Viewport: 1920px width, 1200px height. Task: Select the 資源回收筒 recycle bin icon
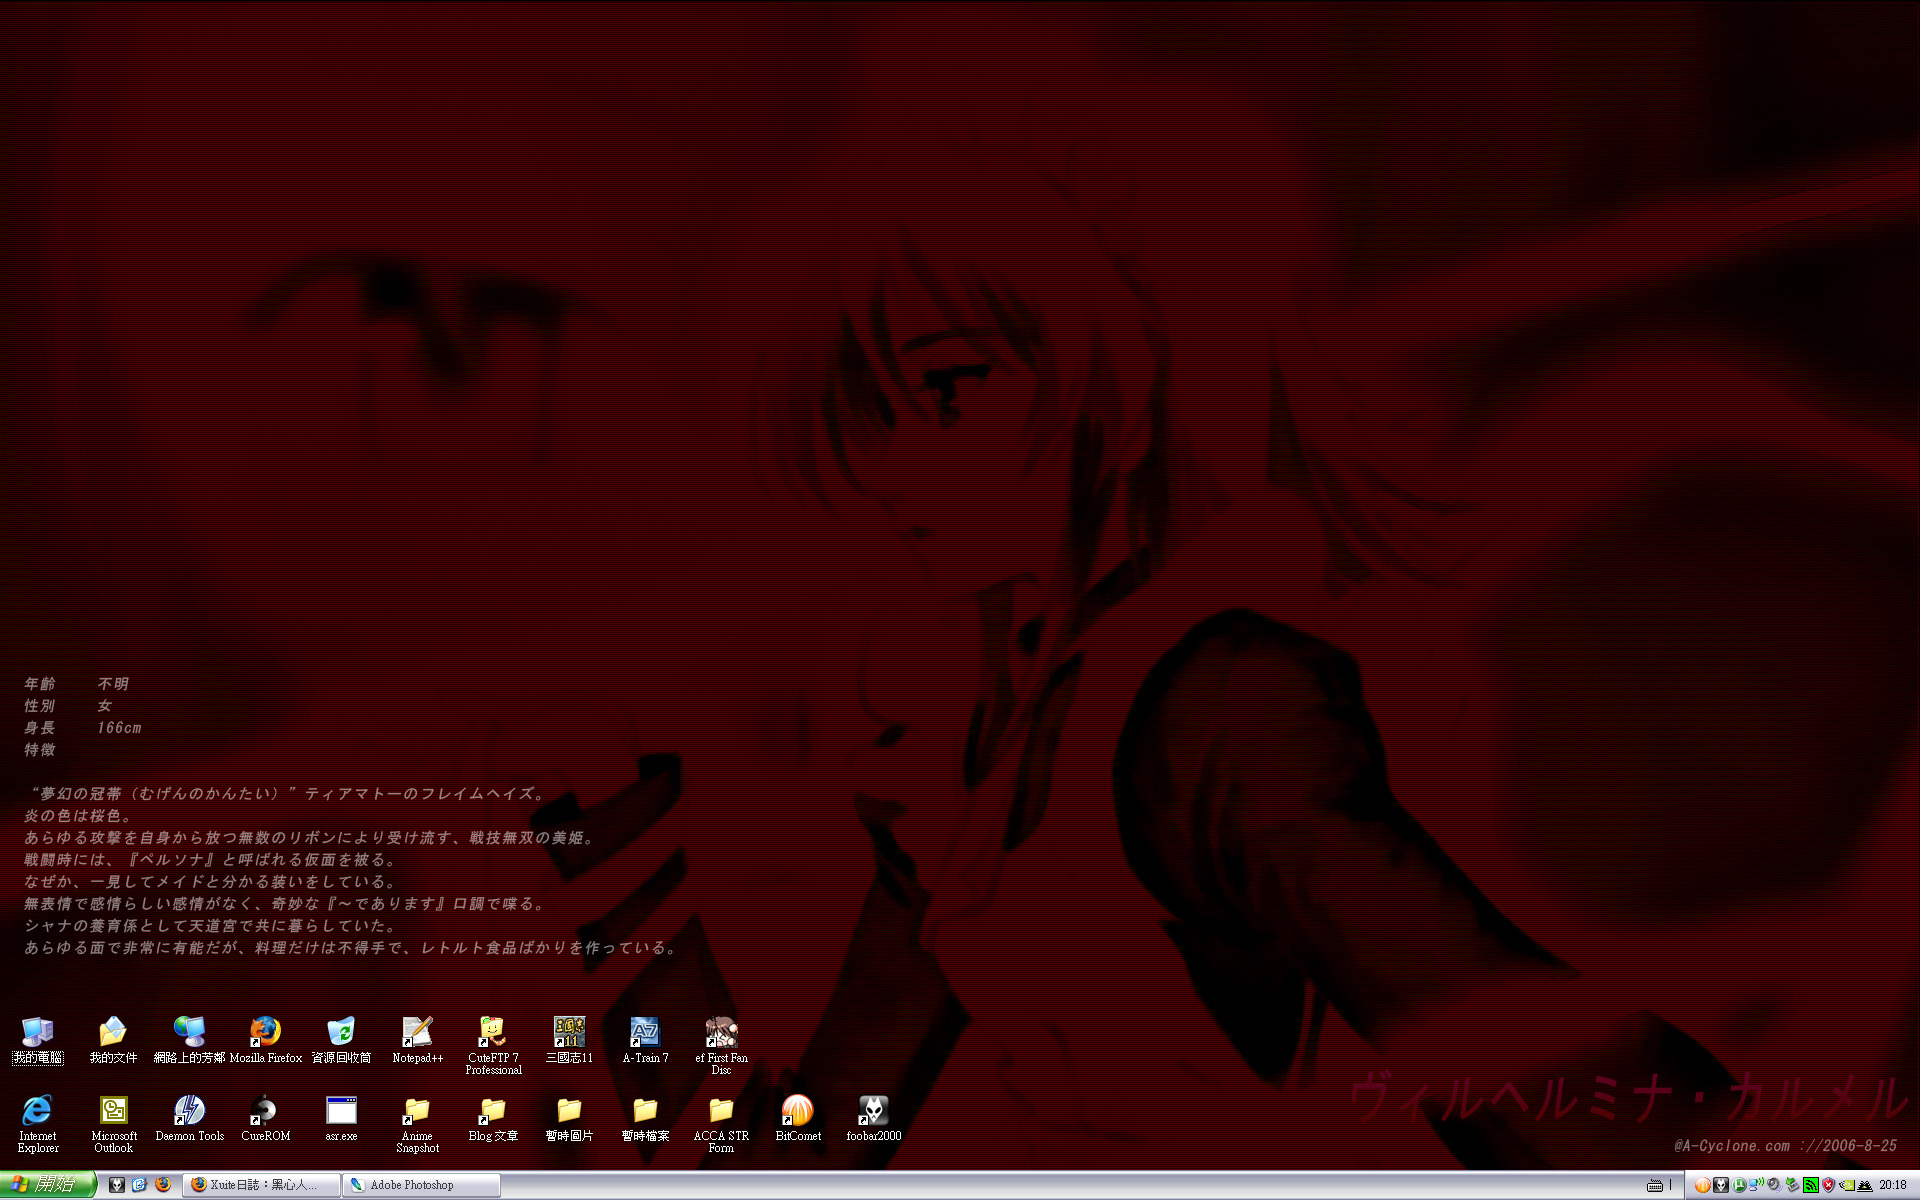[341, 1040]
